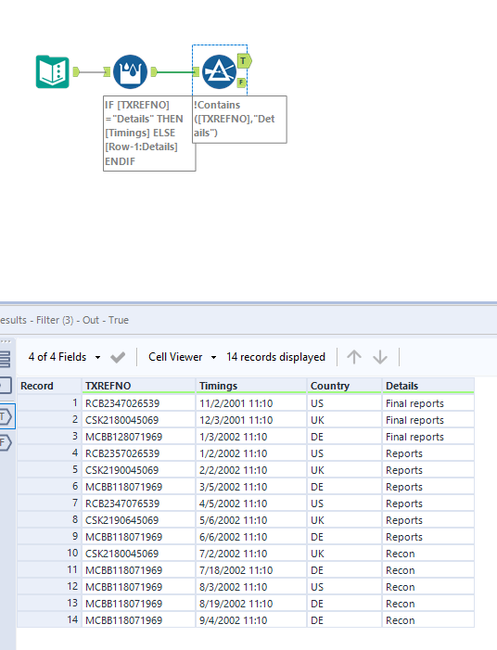The image size is (497, 650).
Task: Select timing 1/3/2002 11:10
Action: pyautogui.click(x=251, y=437)
